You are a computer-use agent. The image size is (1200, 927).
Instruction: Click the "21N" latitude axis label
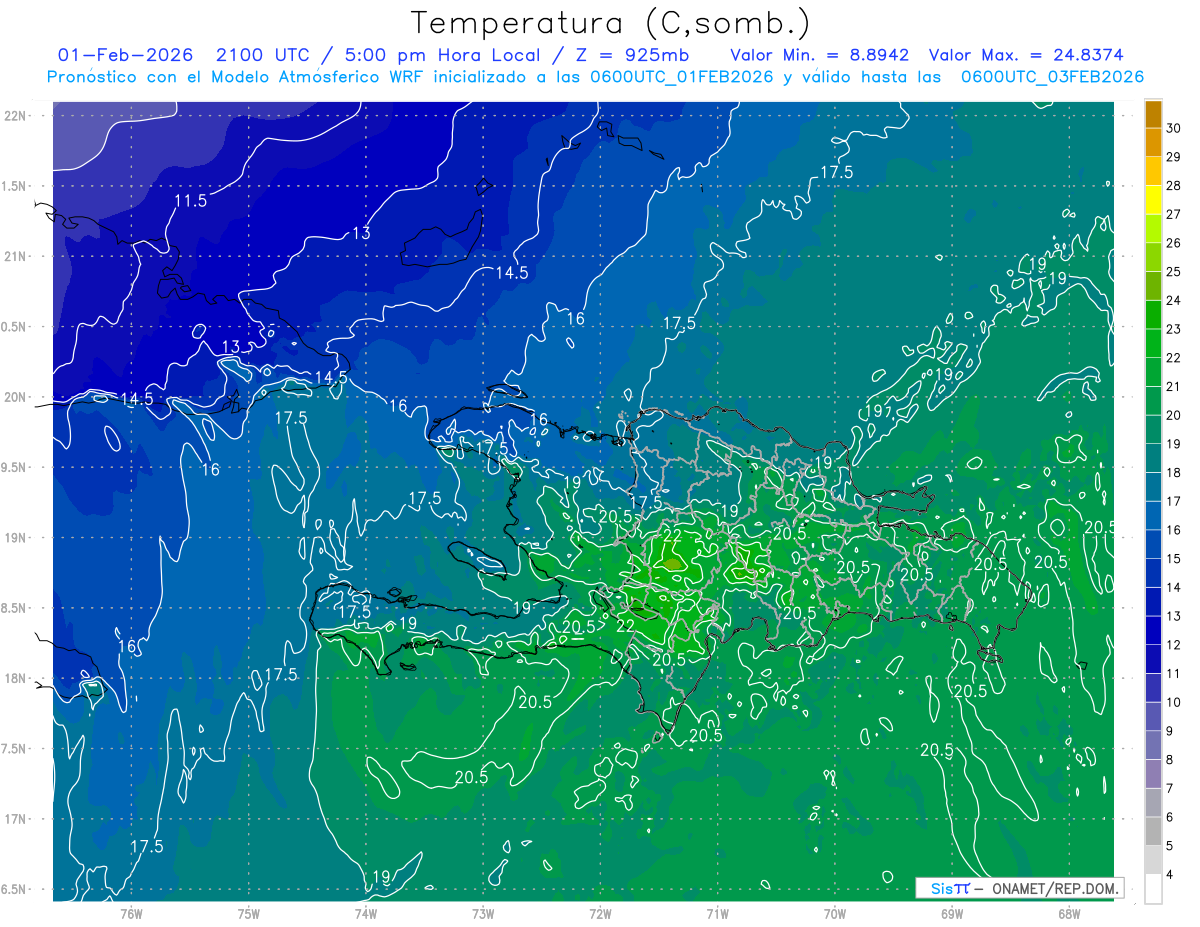pos(16,256)
